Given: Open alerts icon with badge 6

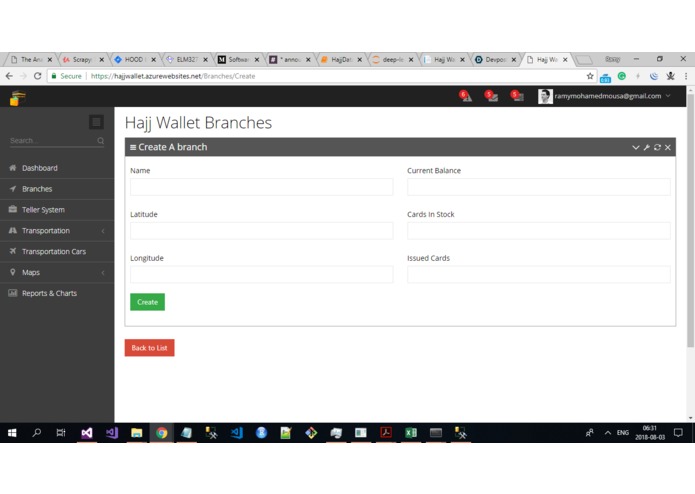Looking at the screenshot, I should (x=465, y=96).
